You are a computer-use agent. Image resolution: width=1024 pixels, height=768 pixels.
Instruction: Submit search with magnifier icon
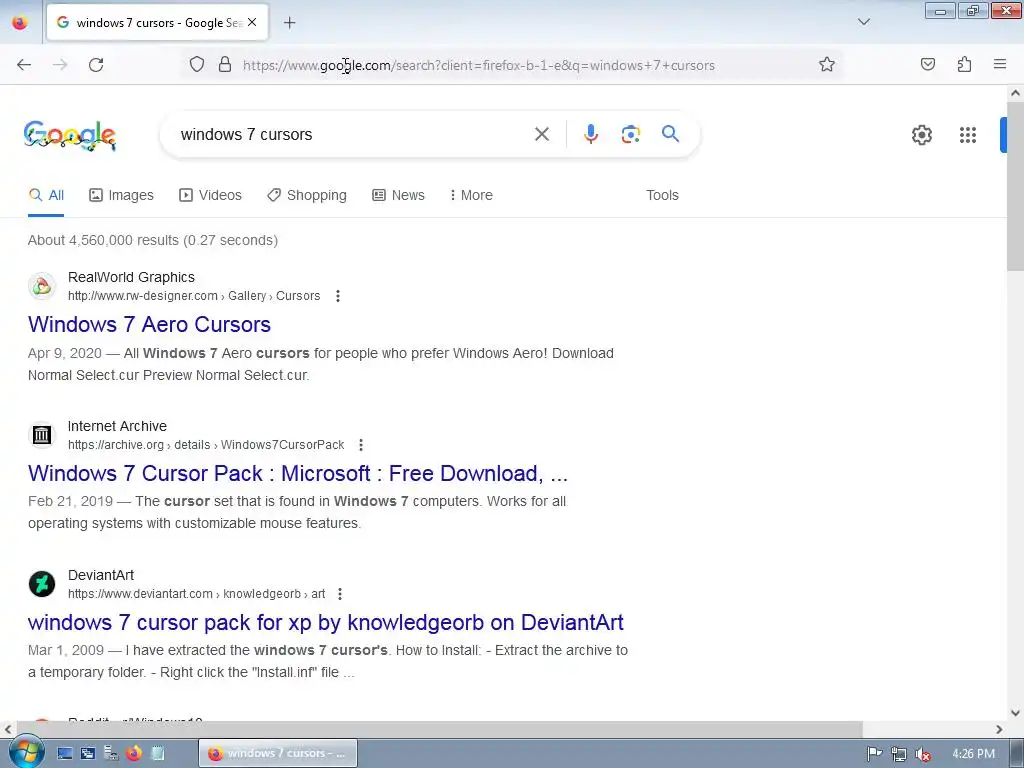pos(670,134)
